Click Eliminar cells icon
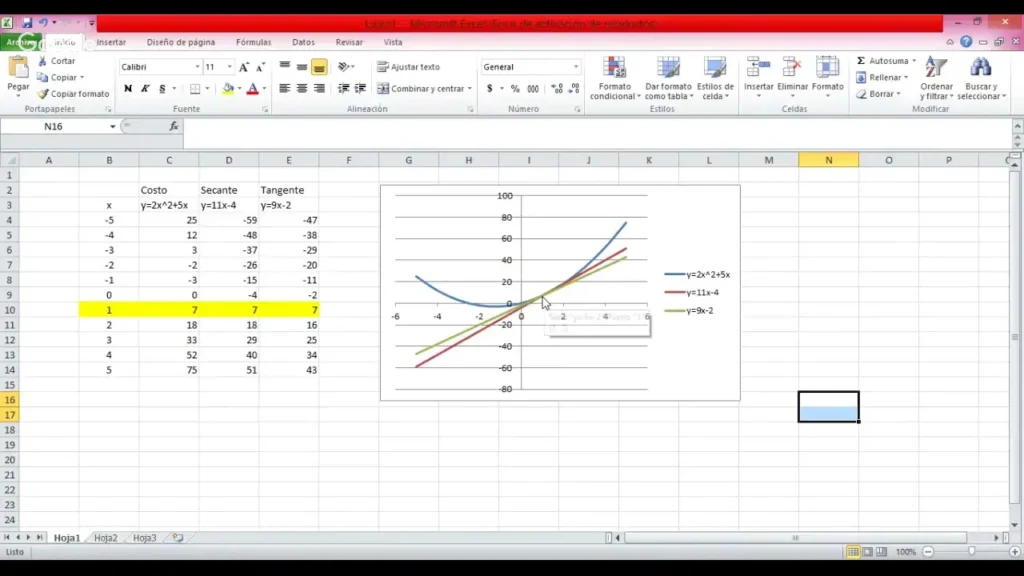 coord(792,69)
